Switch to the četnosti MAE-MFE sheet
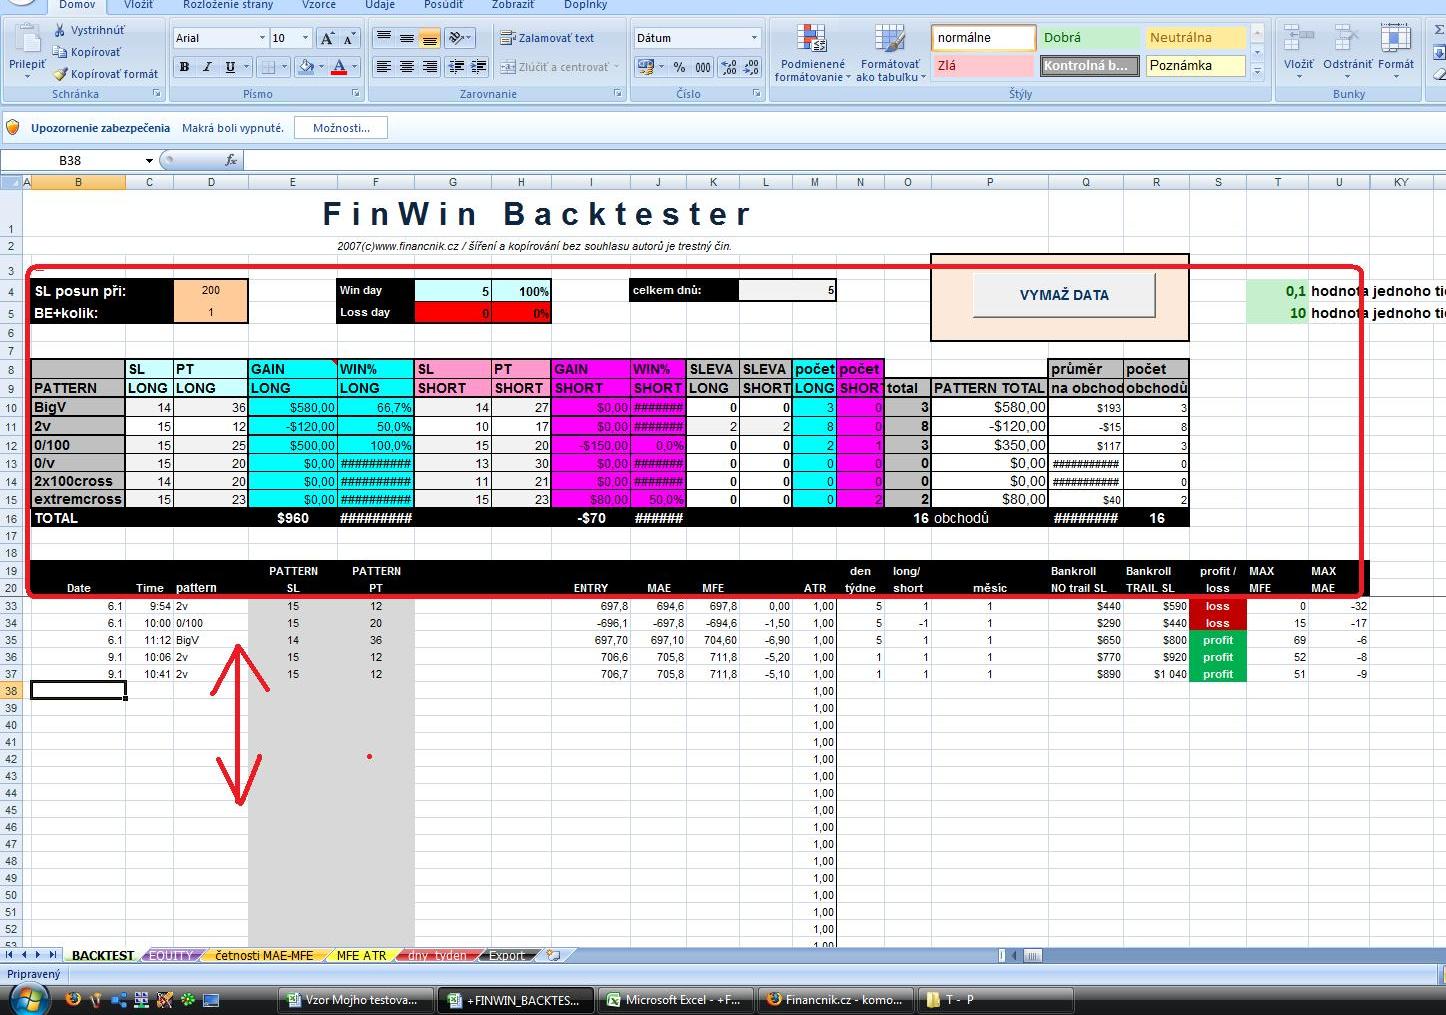Image resolution: width=1446 pixels, height=1015 pixels. click(264, 955)
